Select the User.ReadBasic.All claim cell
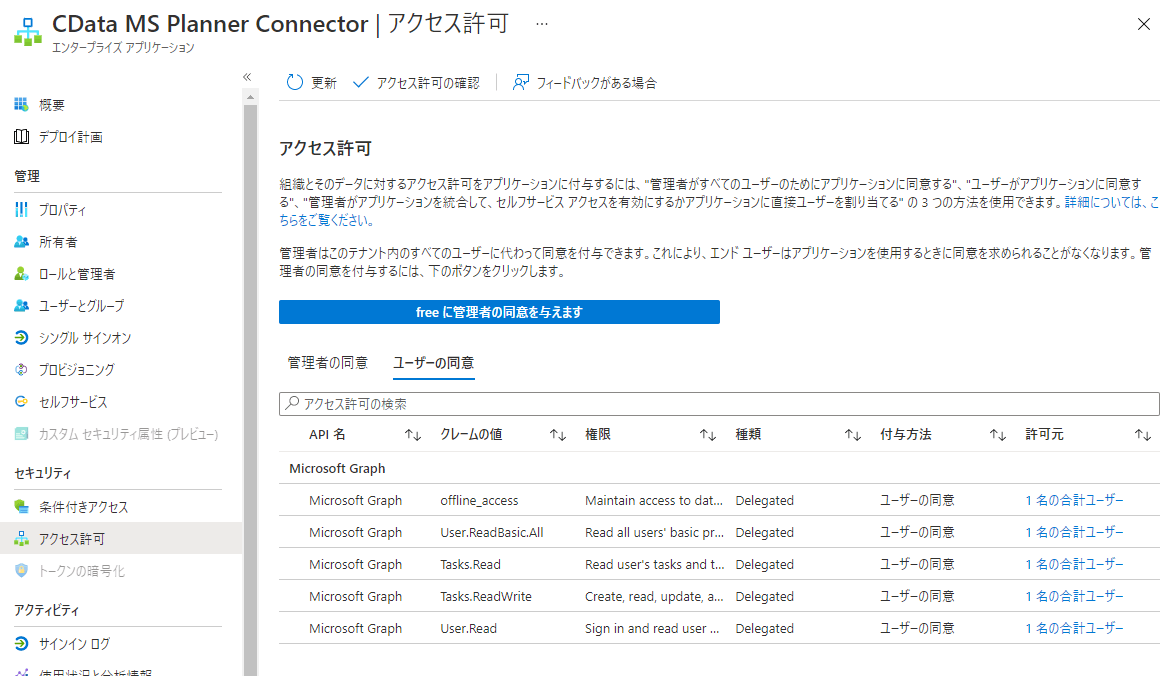The image size is (1168, 676). point(492,532)
